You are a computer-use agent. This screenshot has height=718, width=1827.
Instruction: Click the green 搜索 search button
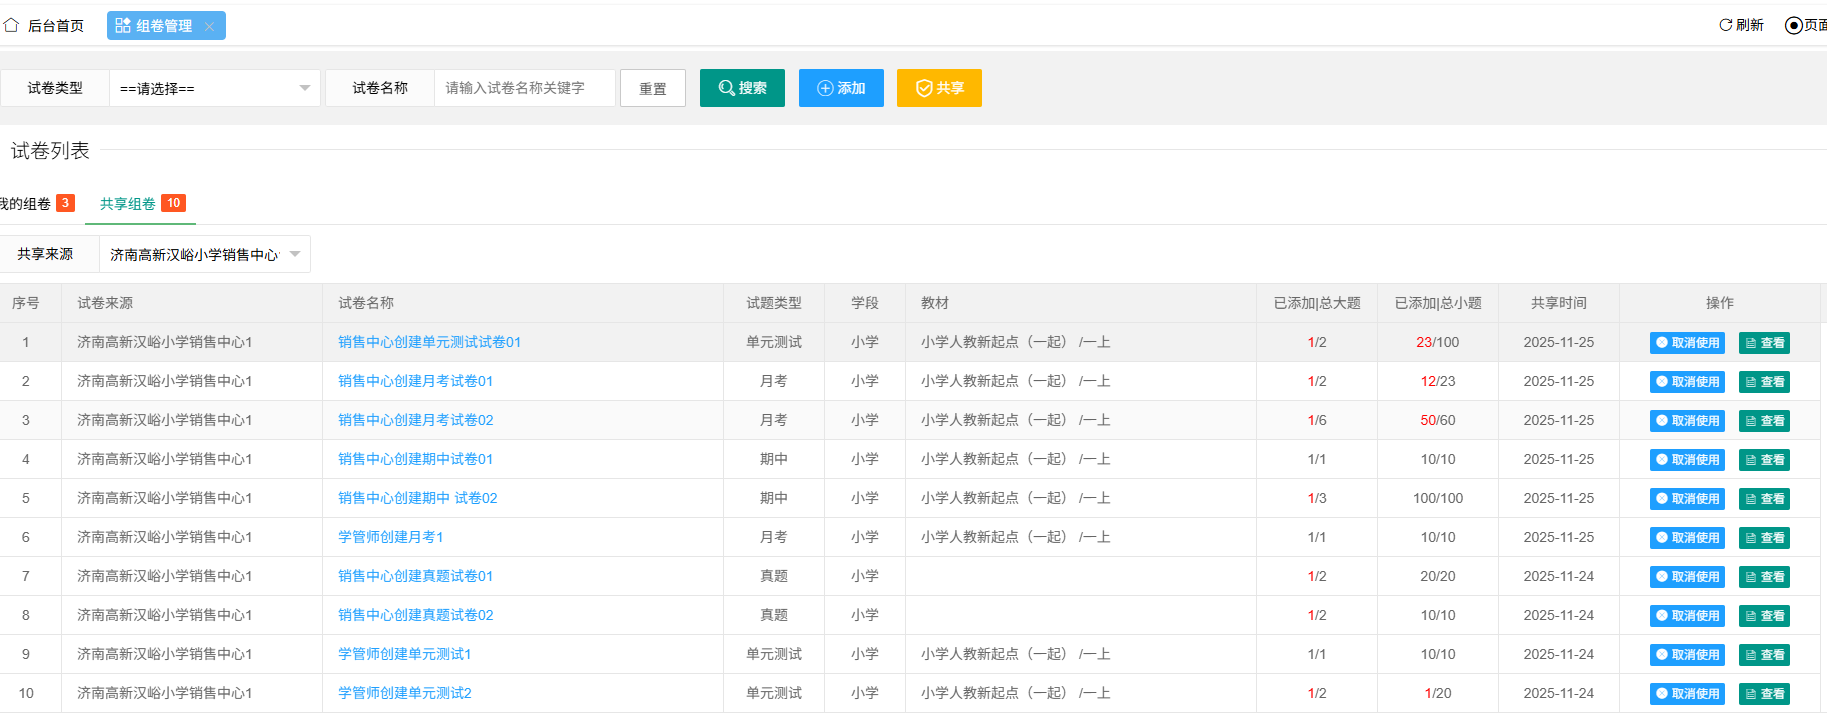(x=742, y=88)
